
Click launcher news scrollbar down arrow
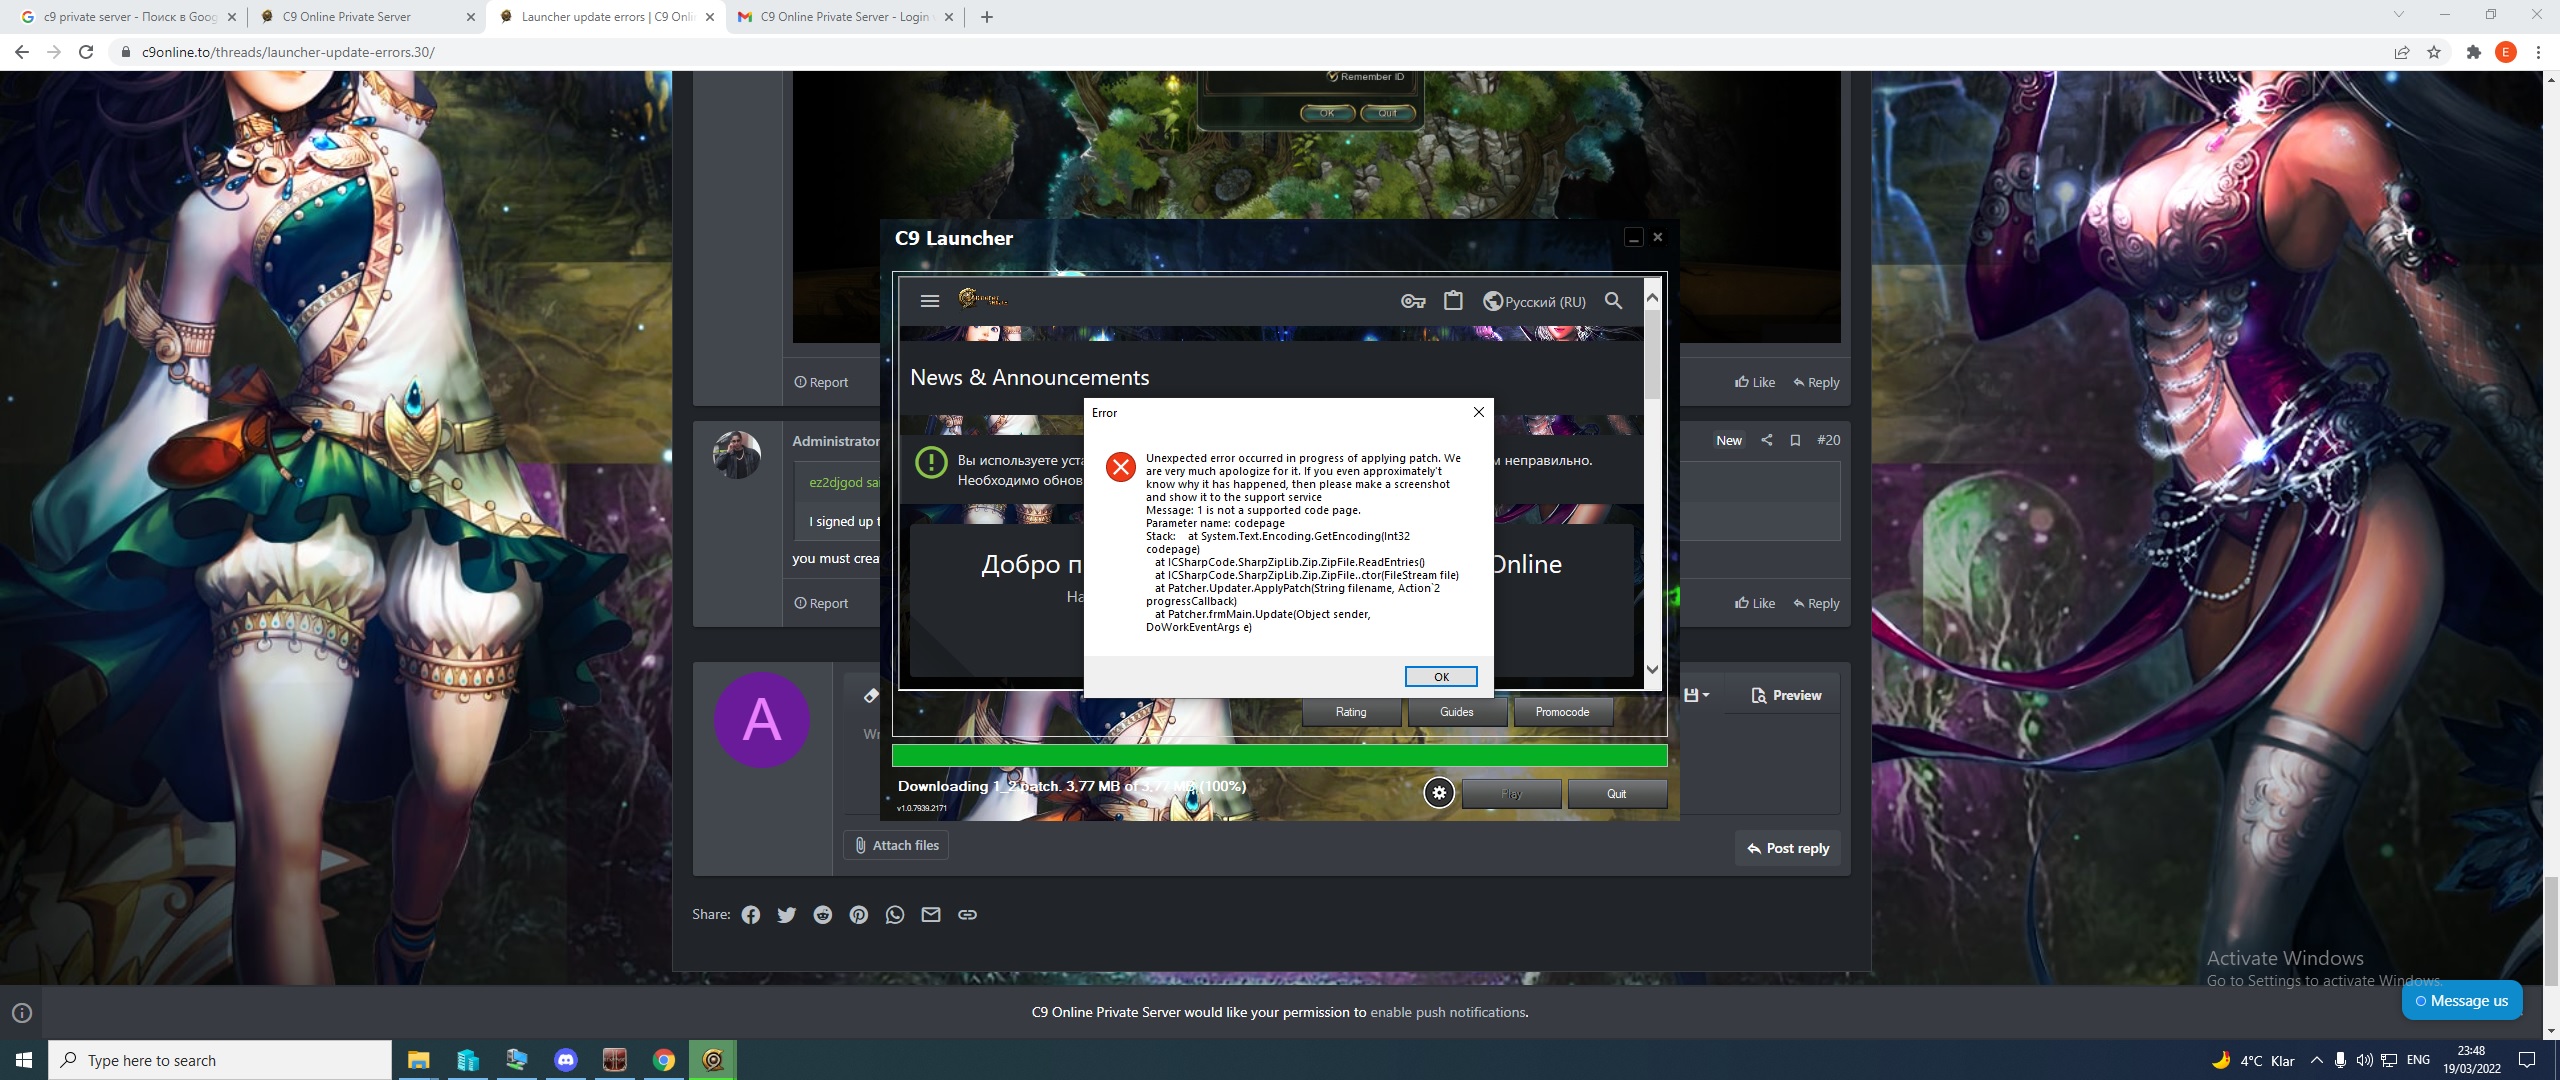[x=1652, y=669]
